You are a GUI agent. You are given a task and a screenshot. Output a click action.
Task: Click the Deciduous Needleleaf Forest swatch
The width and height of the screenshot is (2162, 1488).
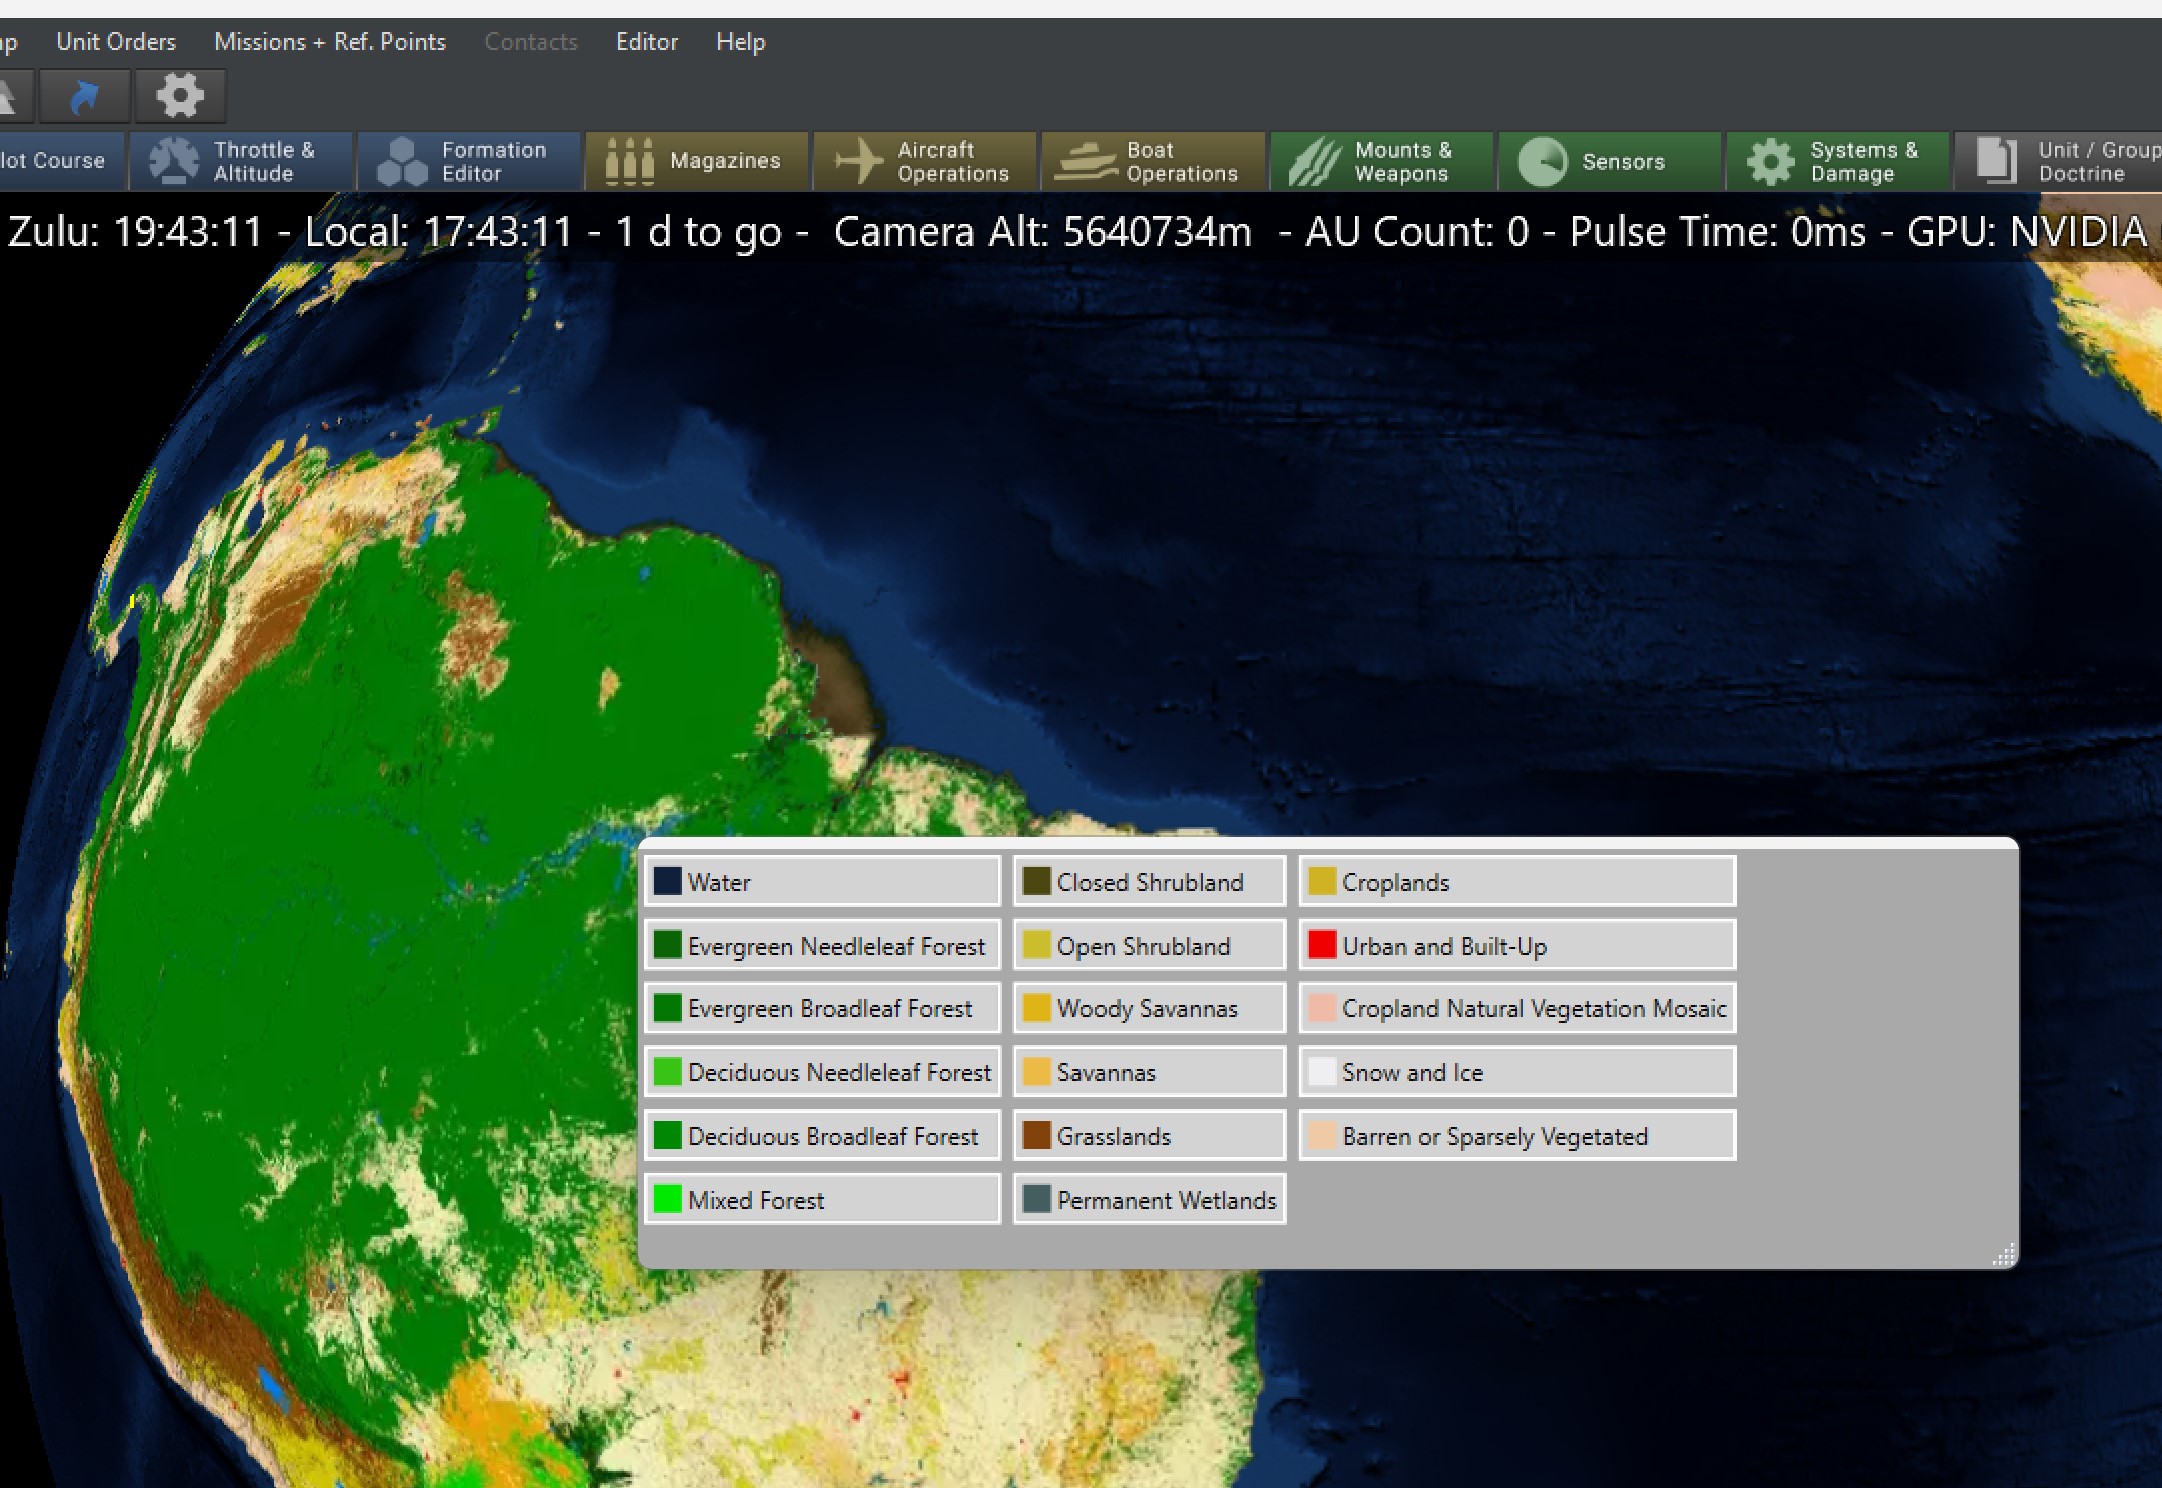(x=667, y=1072)
